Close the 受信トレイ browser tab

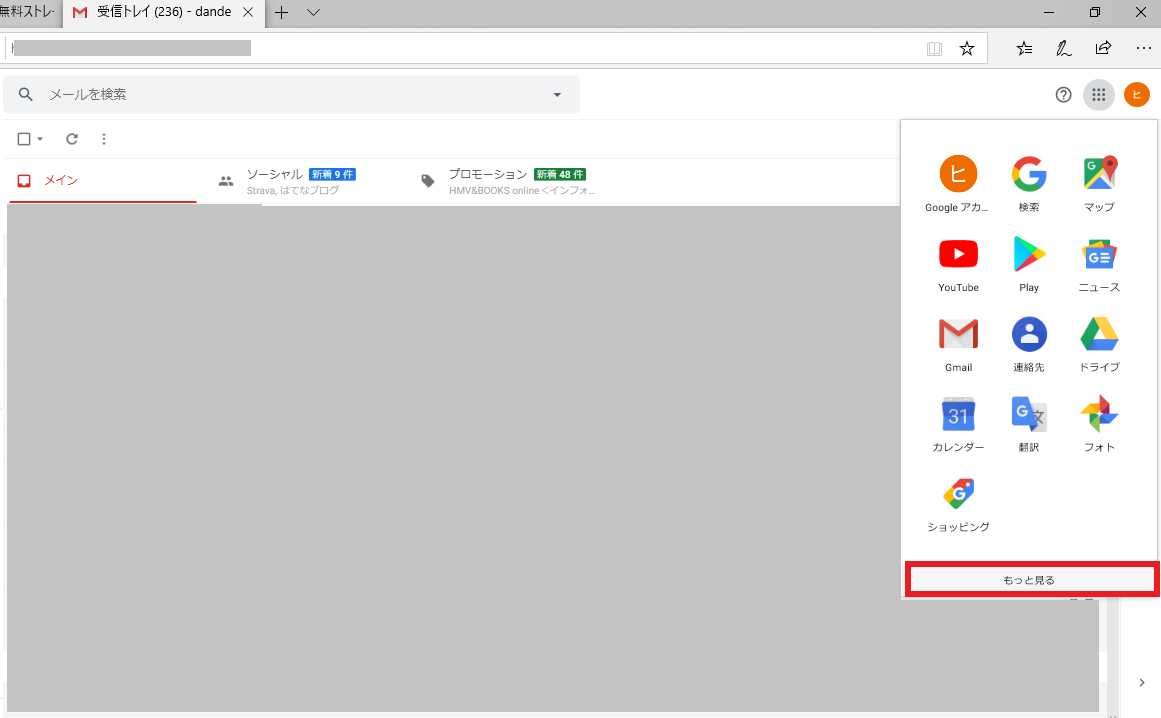(x=248, y=13)
